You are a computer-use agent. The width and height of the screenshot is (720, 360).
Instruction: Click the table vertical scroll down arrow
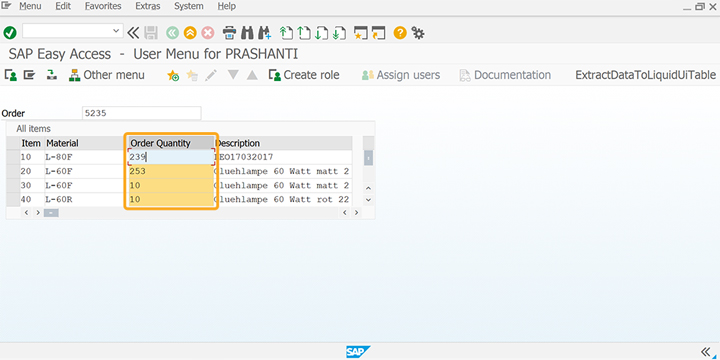368,200
